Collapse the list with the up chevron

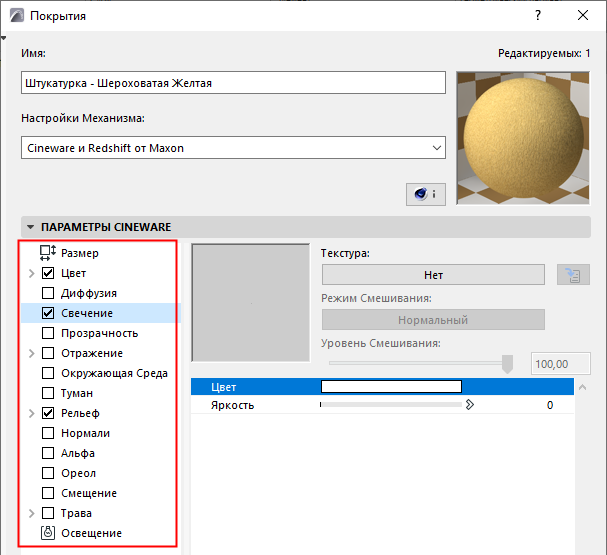(583, 387)
